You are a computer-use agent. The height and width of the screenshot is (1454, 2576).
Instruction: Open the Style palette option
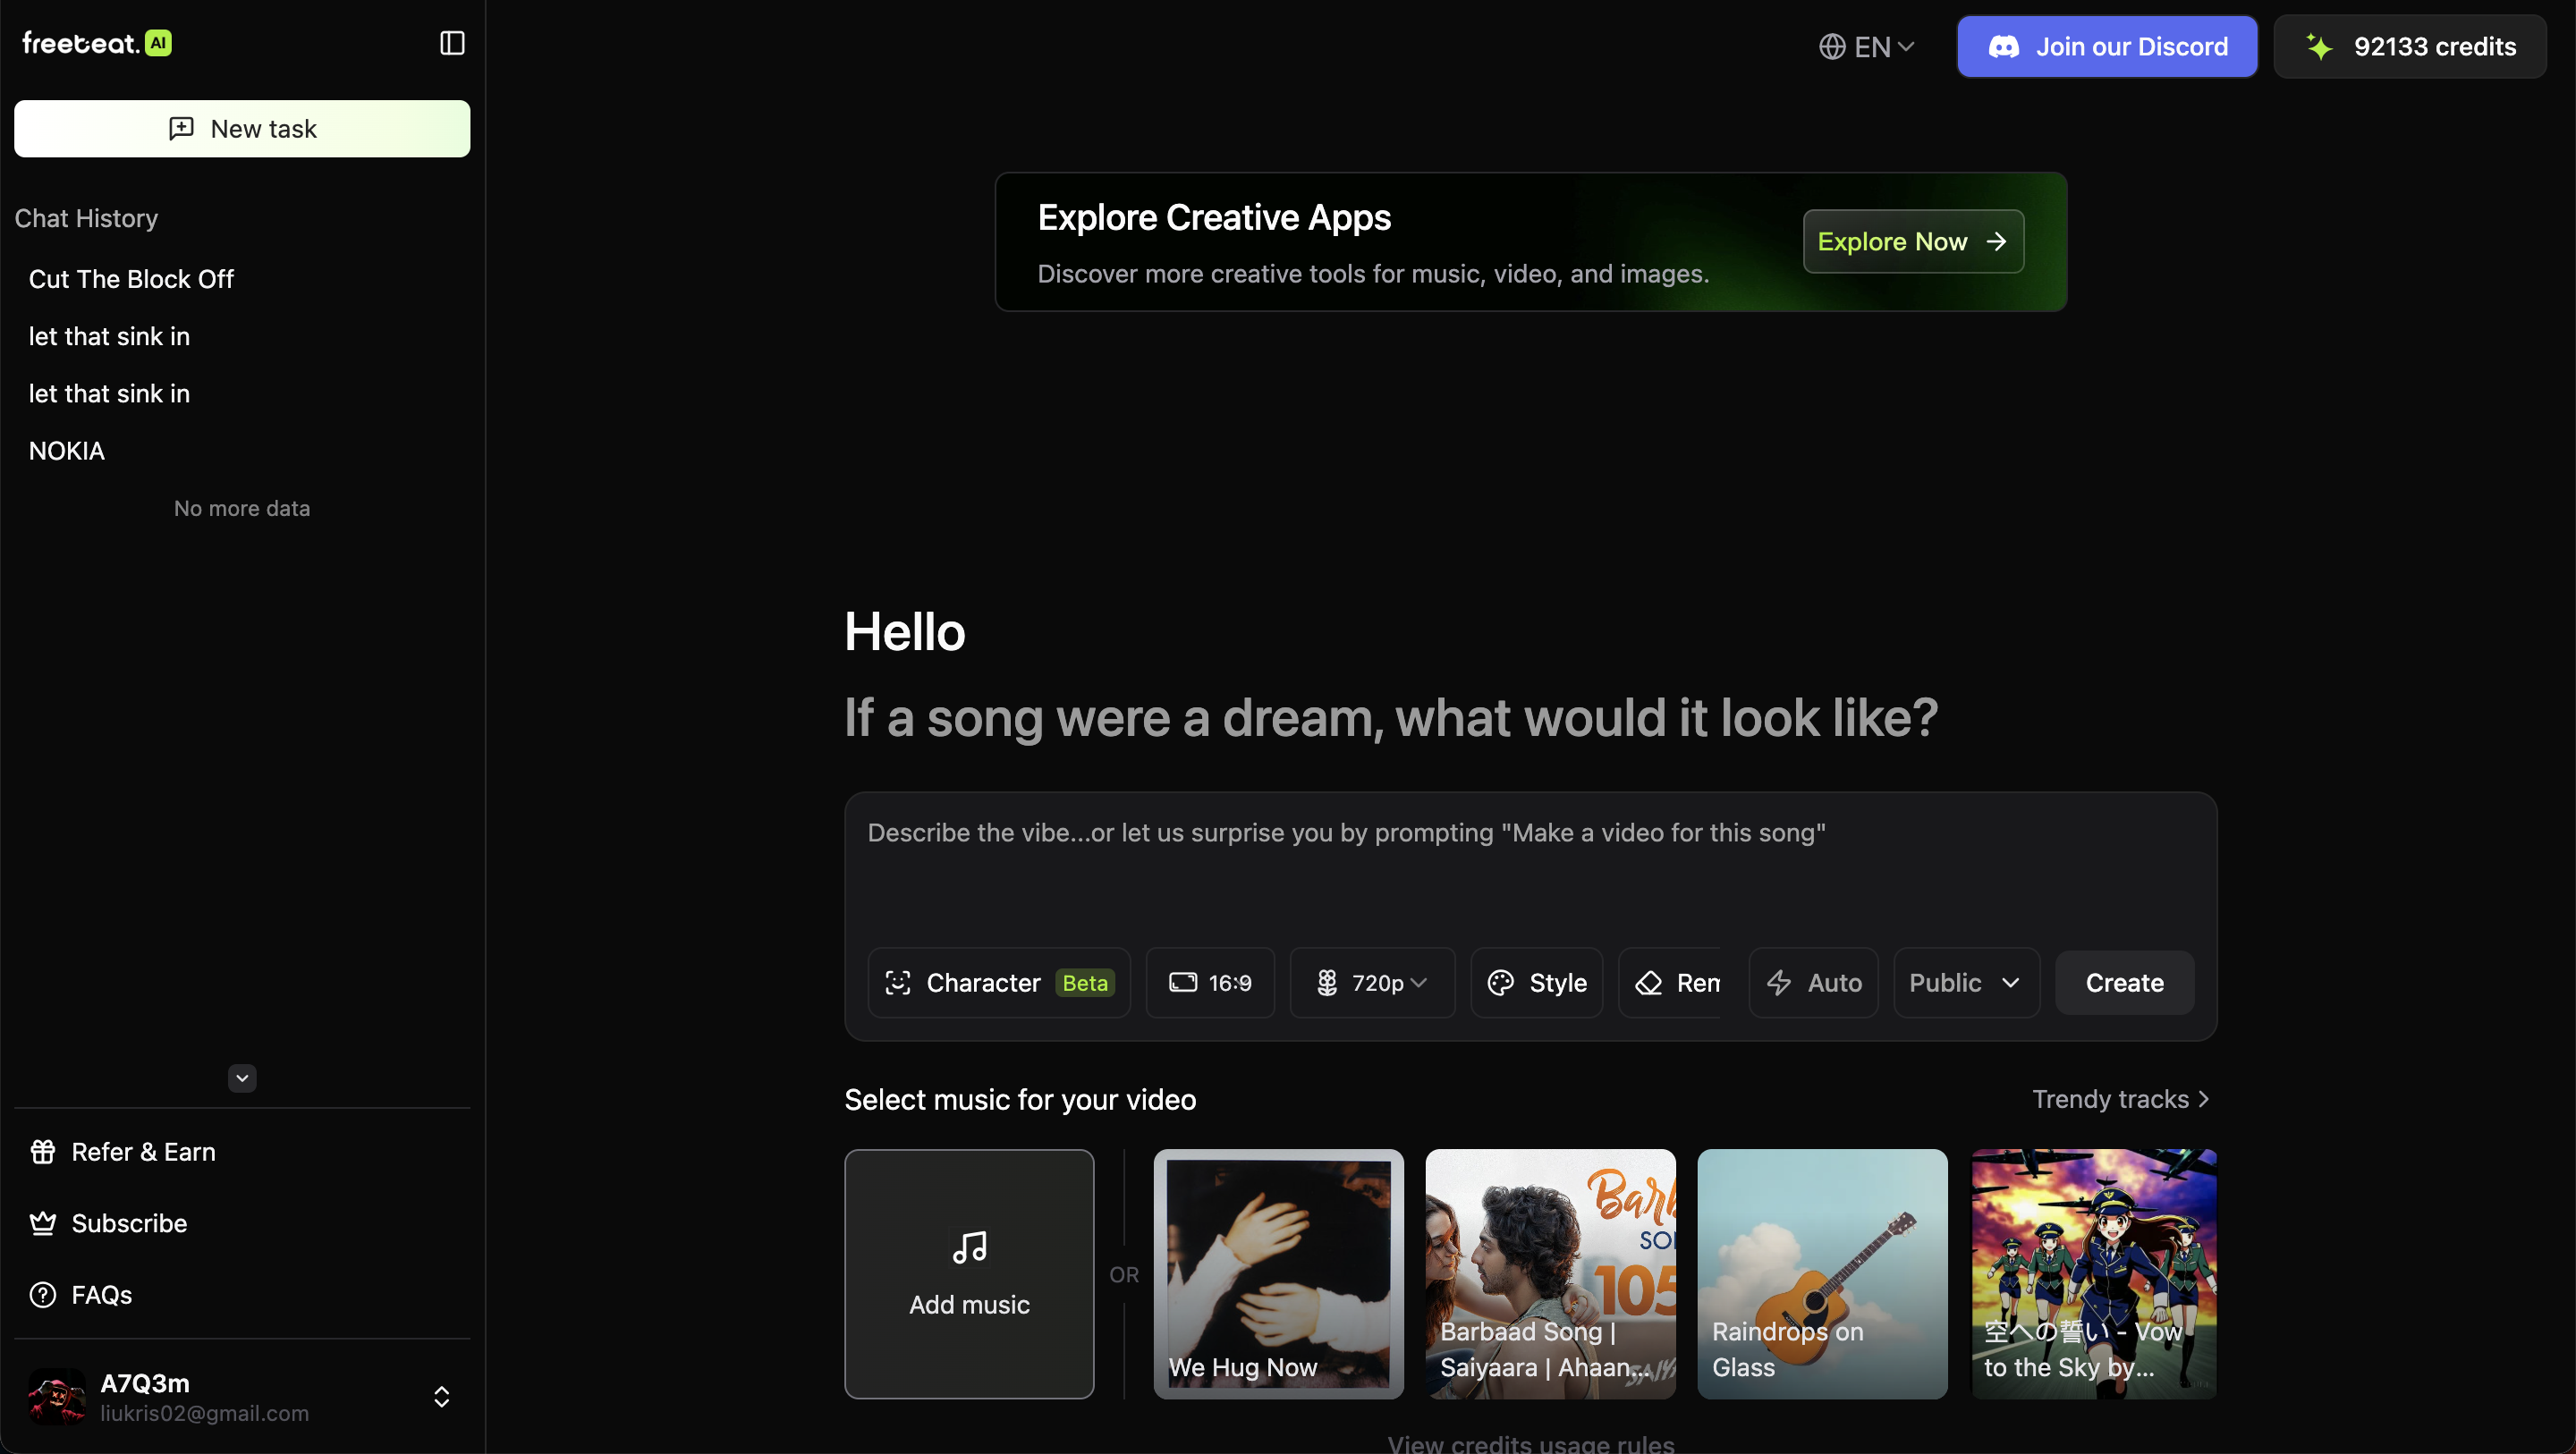tap(1537, 983)
